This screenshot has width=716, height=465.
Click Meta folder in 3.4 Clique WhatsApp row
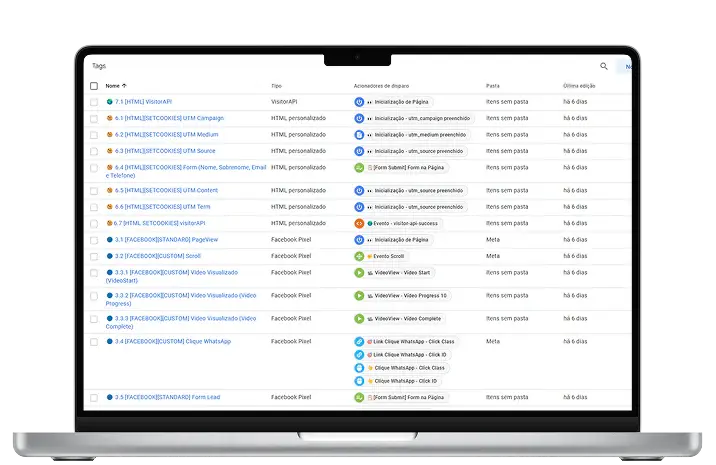click(x=493, y=342)
